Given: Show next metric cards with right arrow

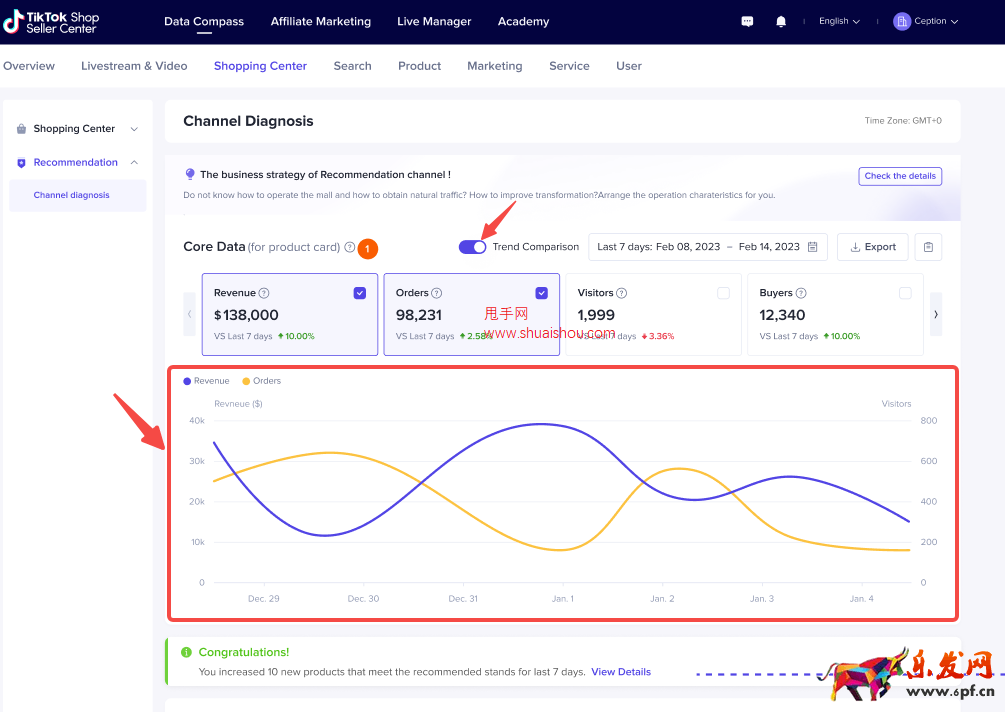Looking at the screenshot, I should [936, 314].
